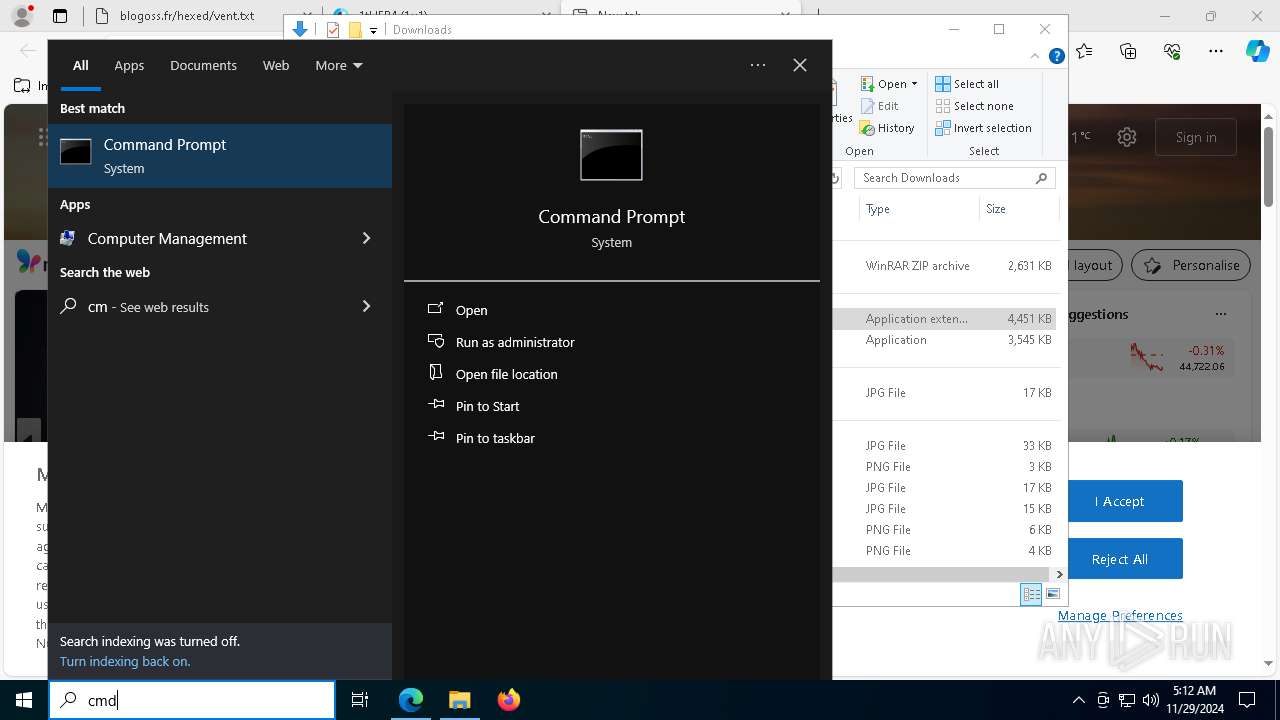The width and height of the screenshot is (1280, 720).
Task: Open the More search filter dropdown
Action: tap(338, 65)
